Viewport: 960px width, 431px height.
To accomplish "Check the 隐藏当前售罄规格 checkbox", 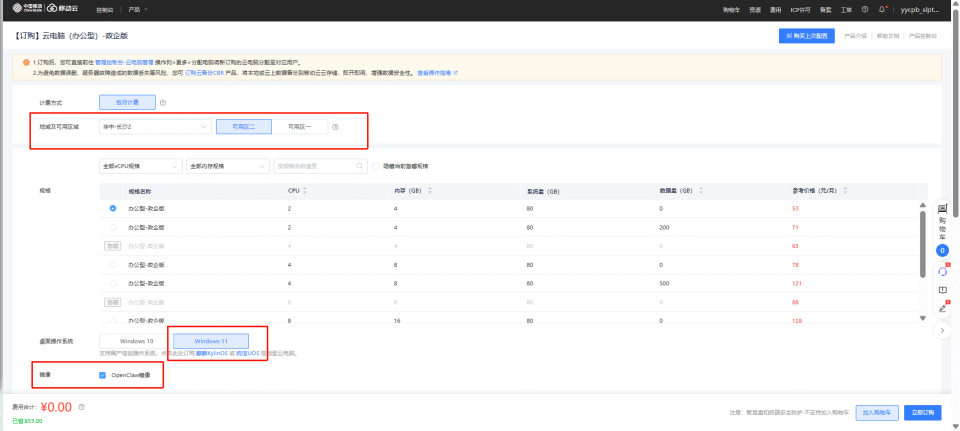I will click(375, 166).
